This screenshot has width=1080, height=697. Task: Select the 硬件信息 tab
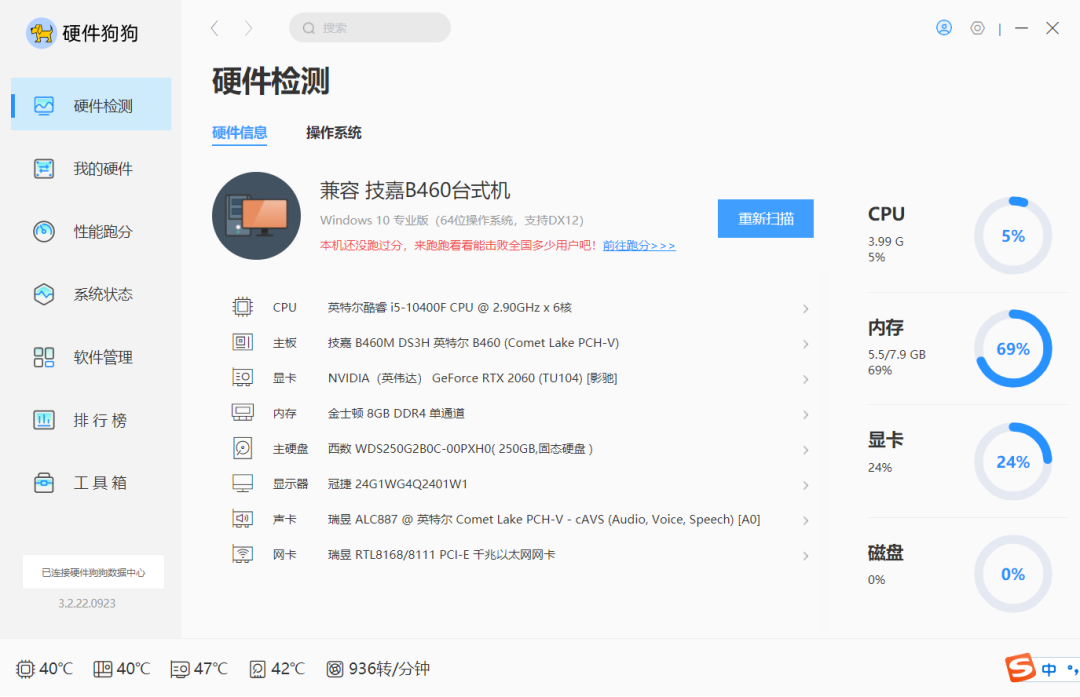tap(240, 132)
